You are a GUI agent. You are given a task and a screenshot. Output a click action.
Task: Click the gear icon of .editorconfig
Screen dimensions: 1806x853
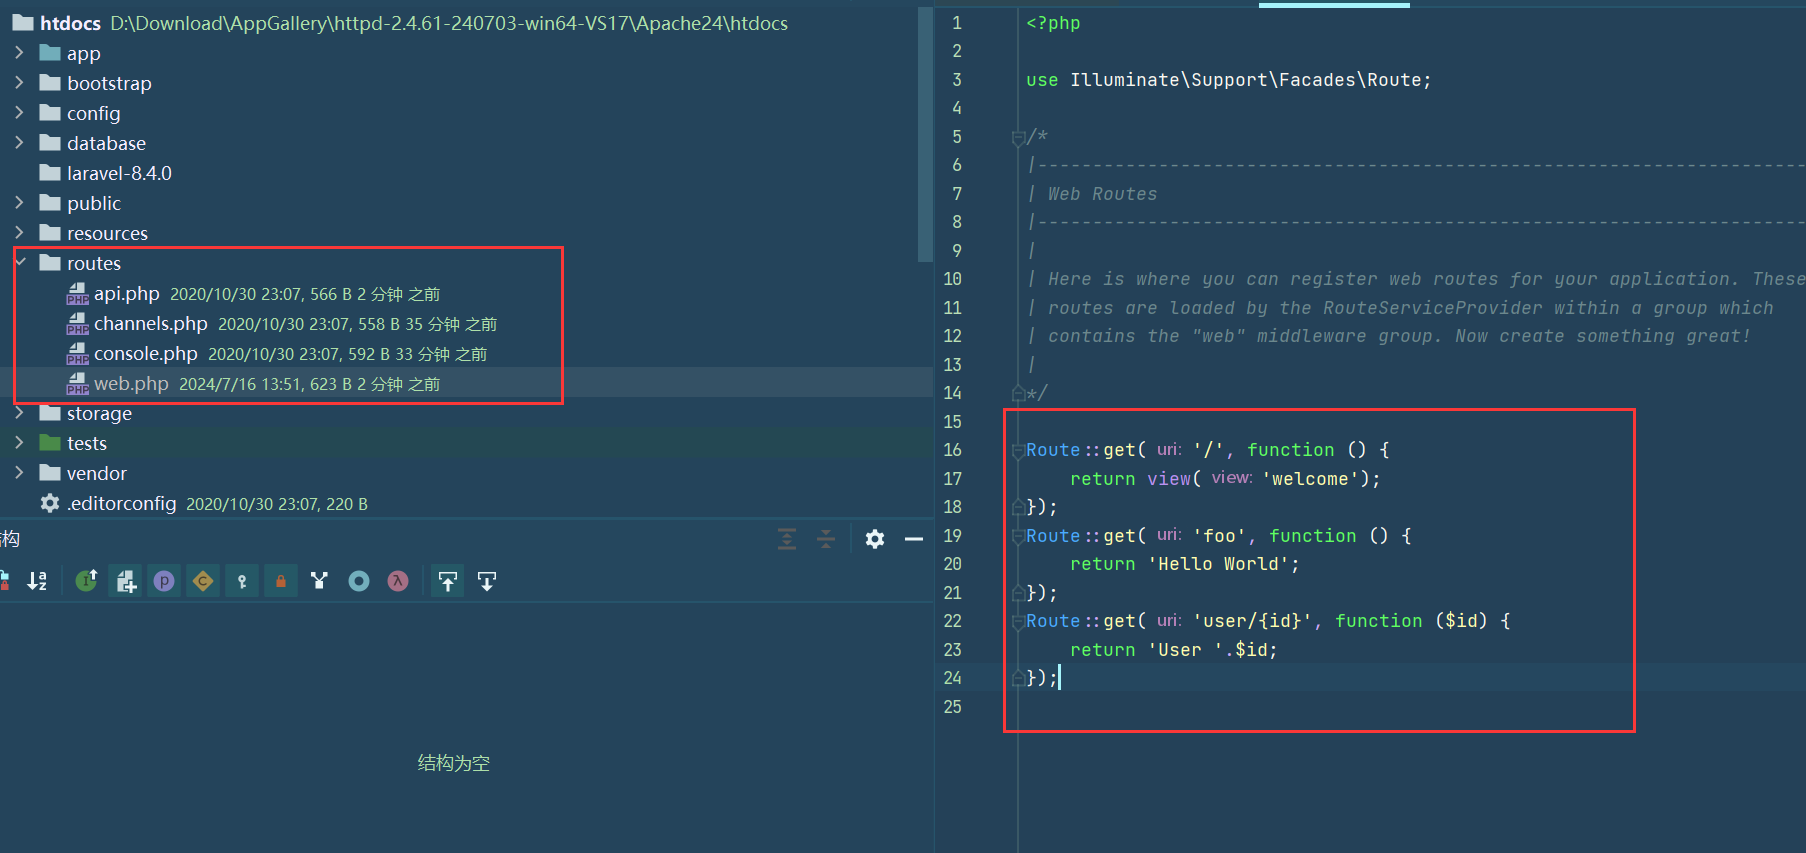[50, 503]
